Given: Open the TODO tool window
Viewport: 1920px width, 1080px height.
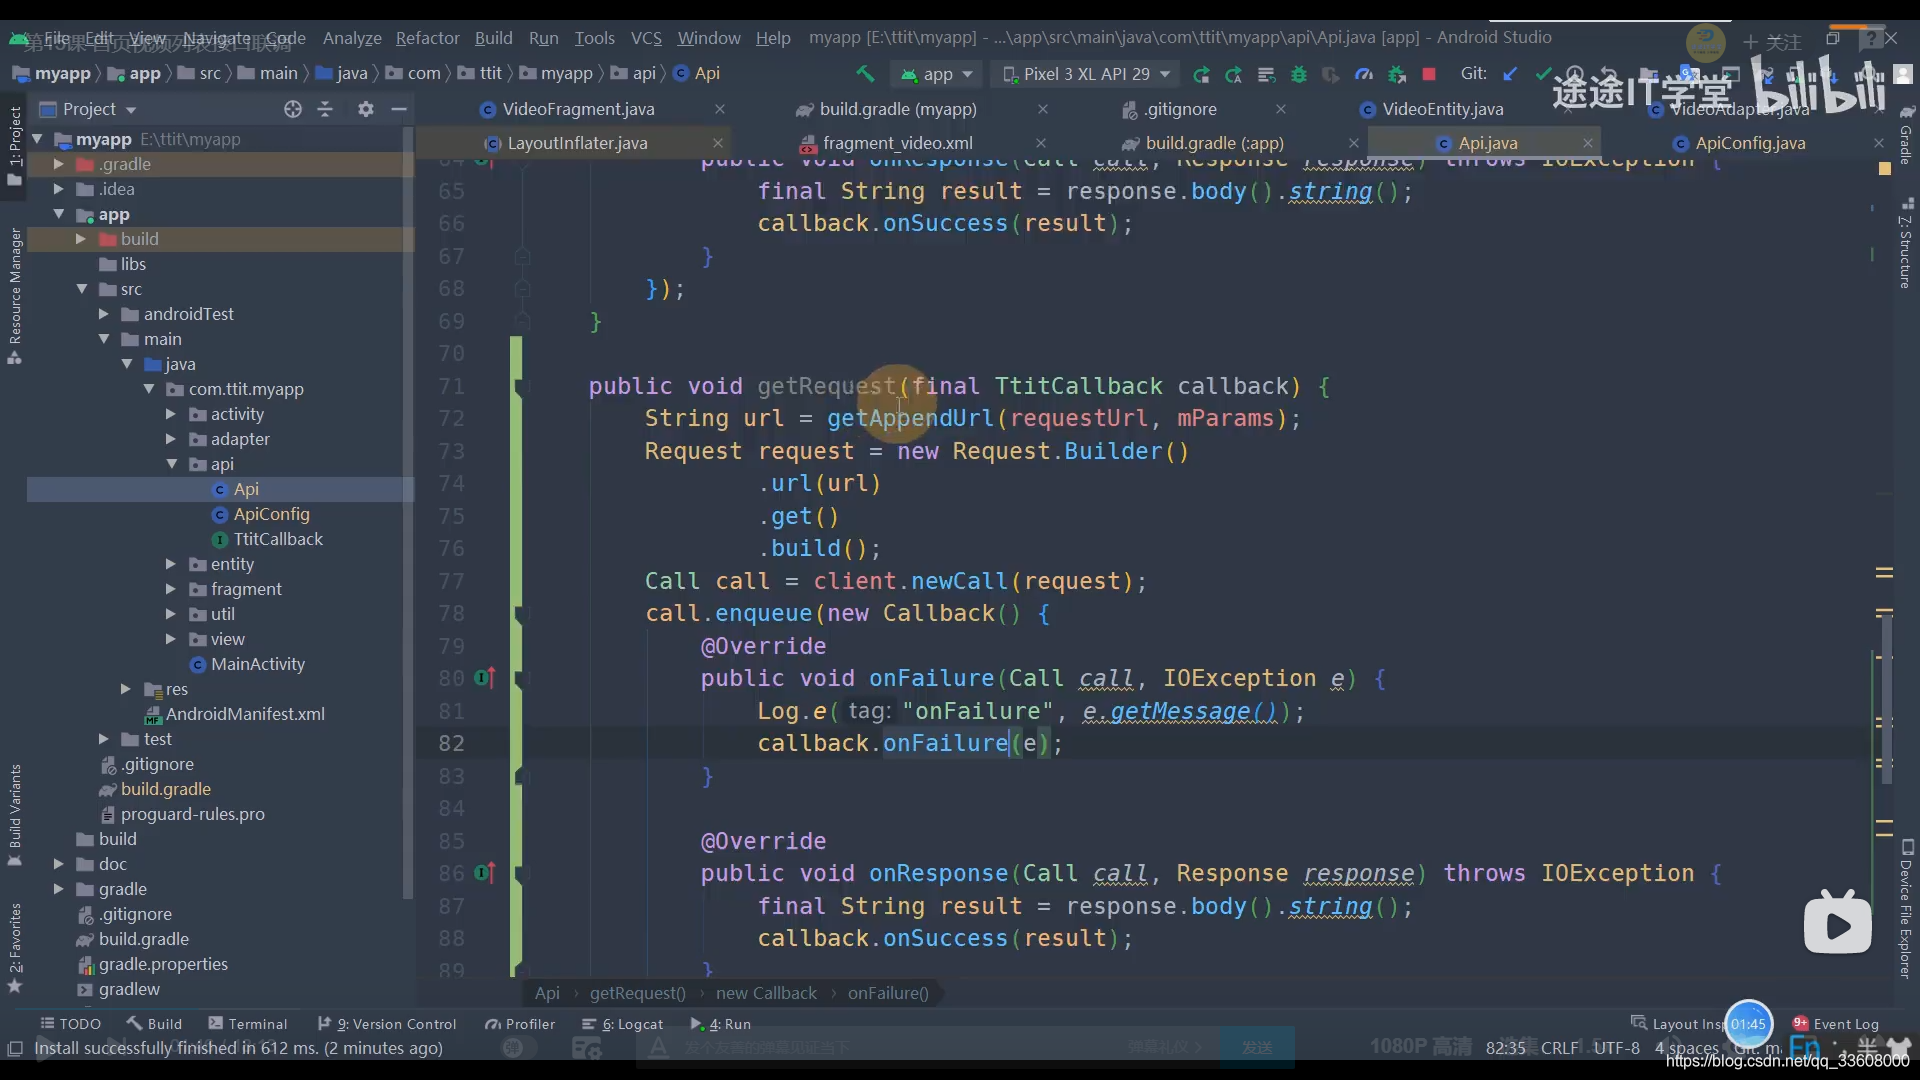Looking at the screenshot, I should coord(70,1024).
